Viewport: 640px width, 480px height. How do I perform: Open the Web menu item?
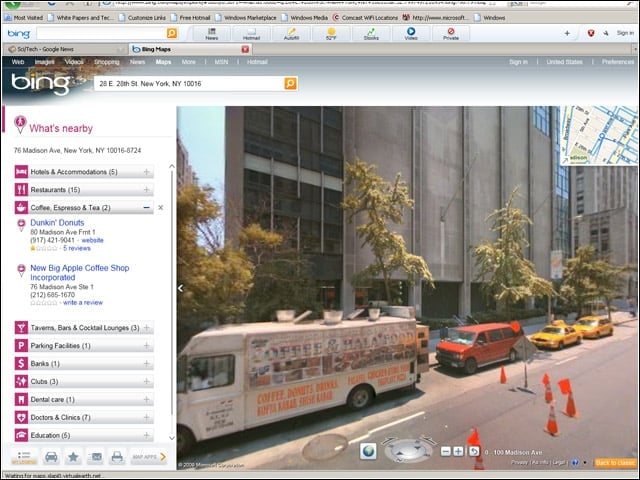coord(18,62)
